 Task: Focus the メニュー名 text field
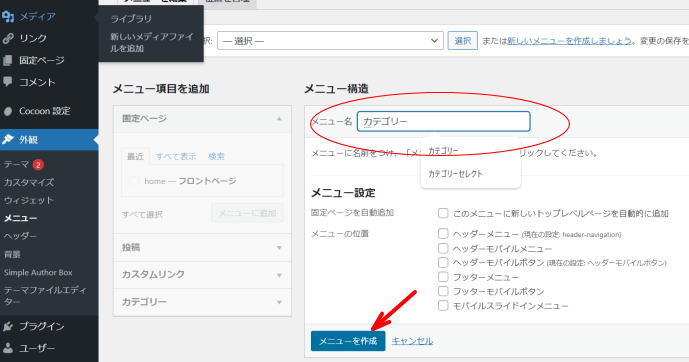(443, 121)
